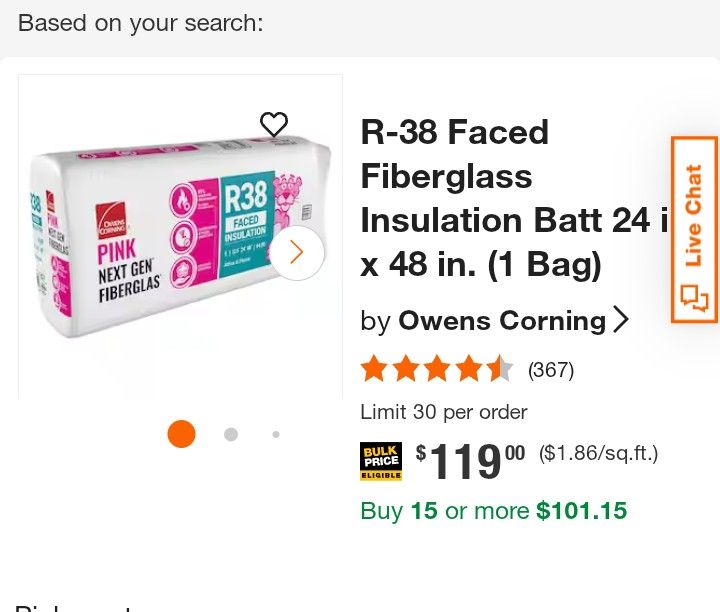Select the third small carousel dot
The height and width of the screenshot is (612, 720).
[x=276, y=434]
